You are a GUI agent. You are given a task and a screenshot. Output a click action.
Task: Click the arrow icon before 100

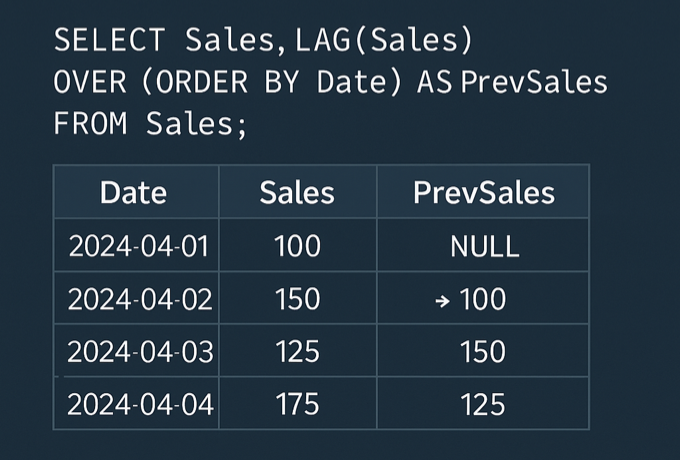(442, 300)
